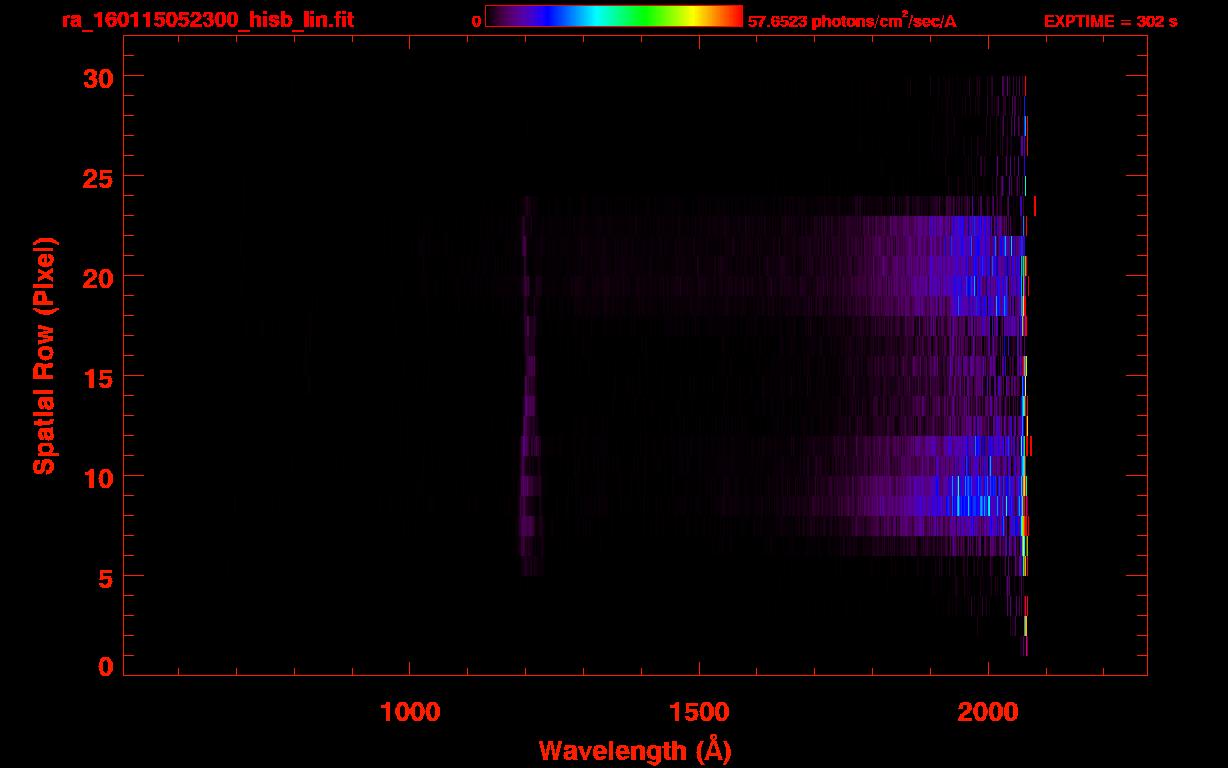Click the 1500 wavelength tick label
Viewport: 1228px width, 768px height.
[x=698, y=711]
